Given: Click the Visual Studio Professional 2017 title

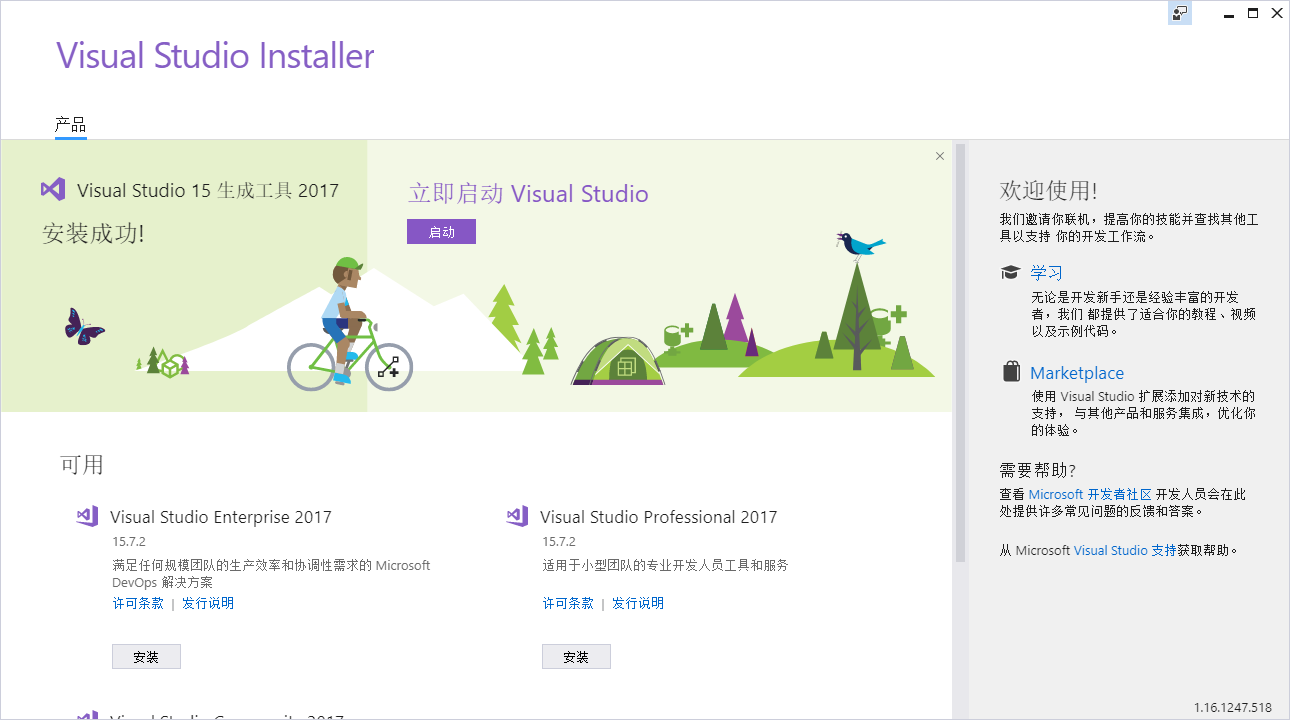Looking at the screenshot, I should tap(658, 517).
